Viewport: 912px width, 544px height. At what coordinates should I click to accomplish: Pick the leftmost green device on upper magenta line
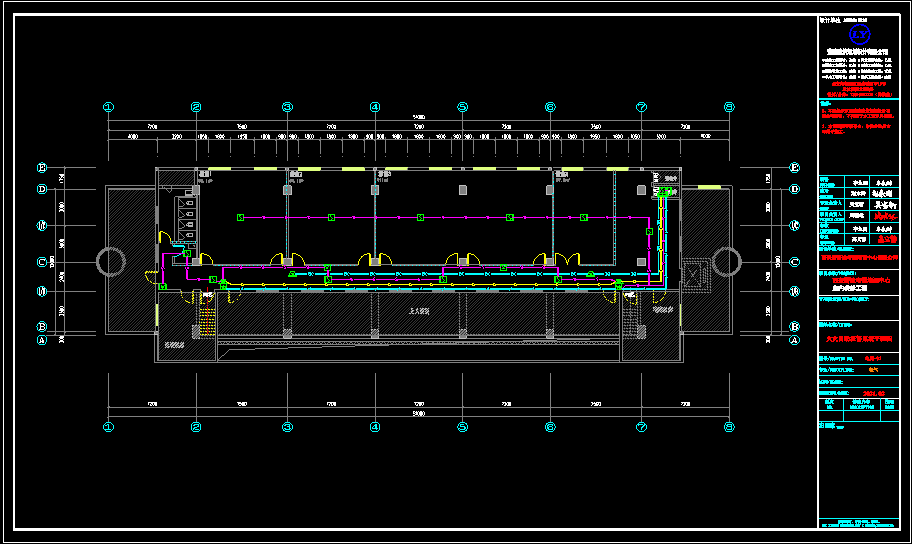[240, 217]
